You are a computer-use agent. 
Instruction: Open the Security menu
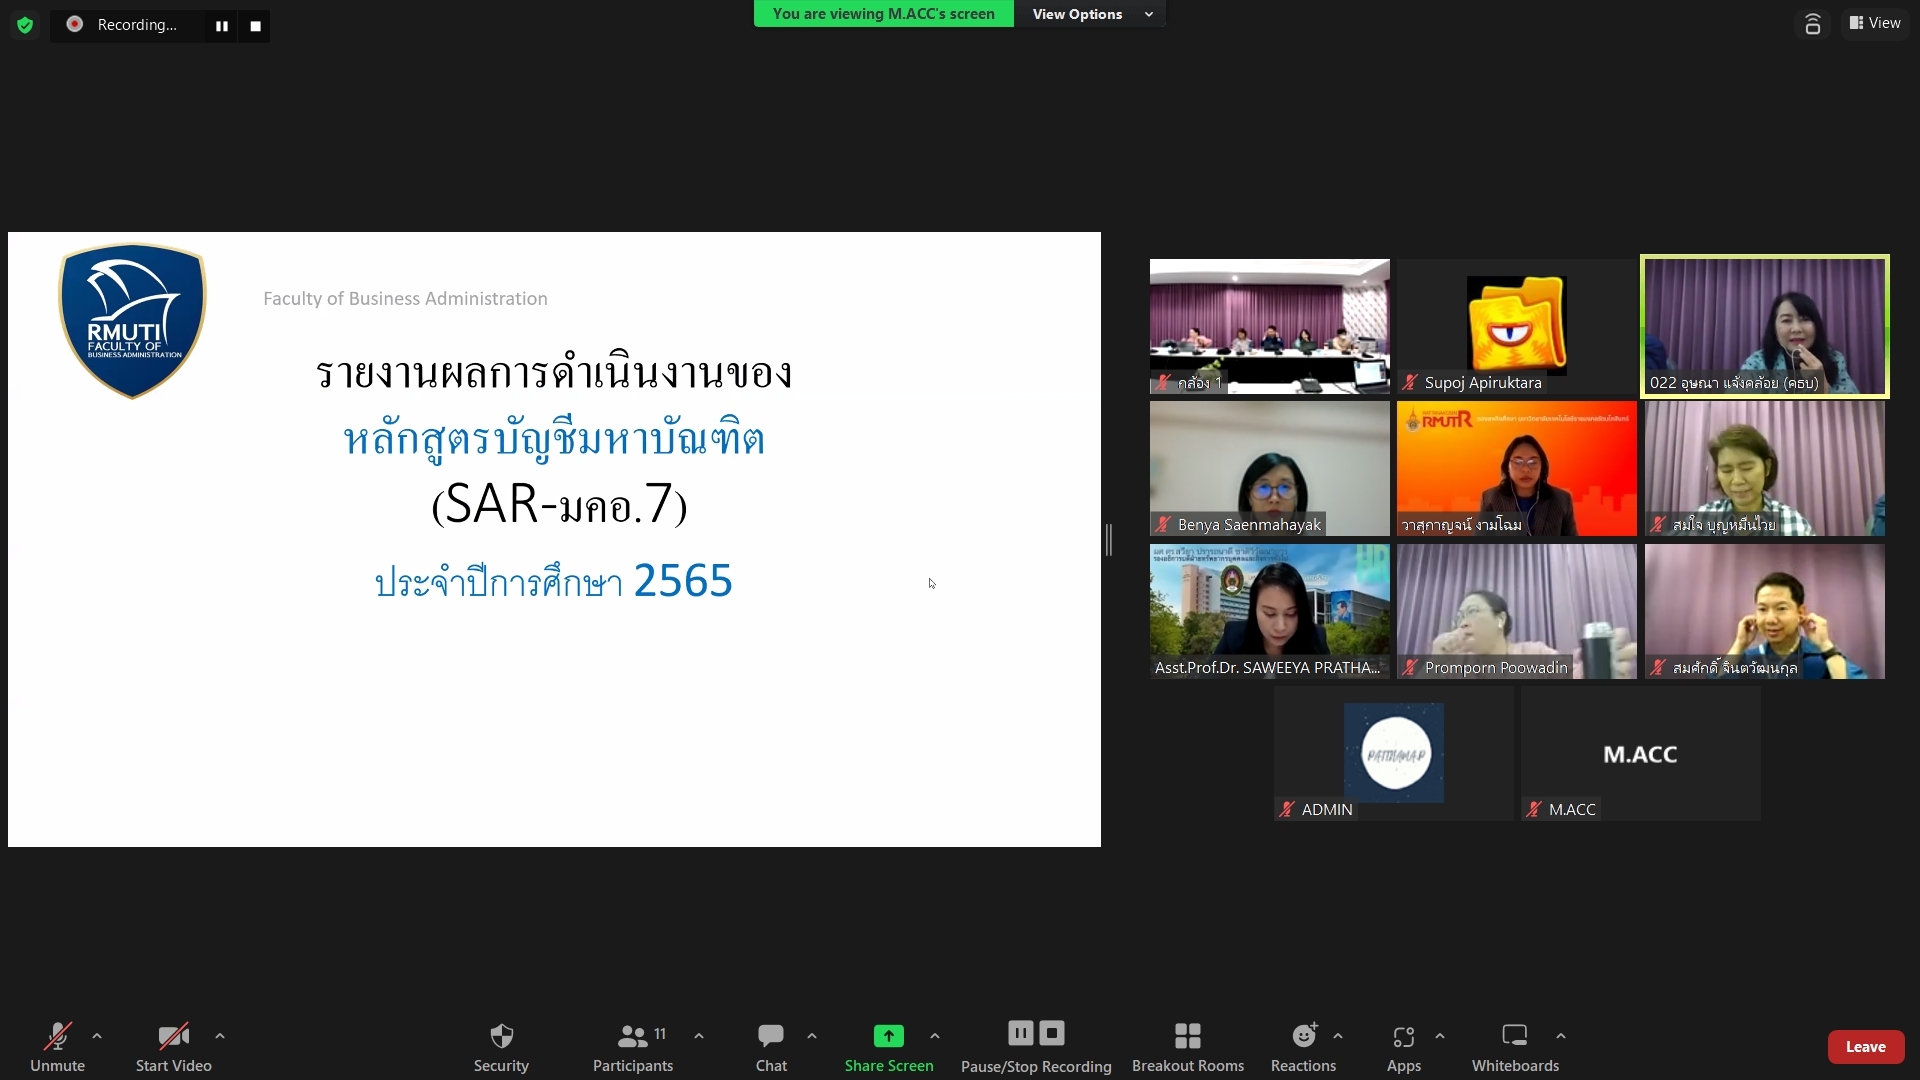coord(501,1047)
